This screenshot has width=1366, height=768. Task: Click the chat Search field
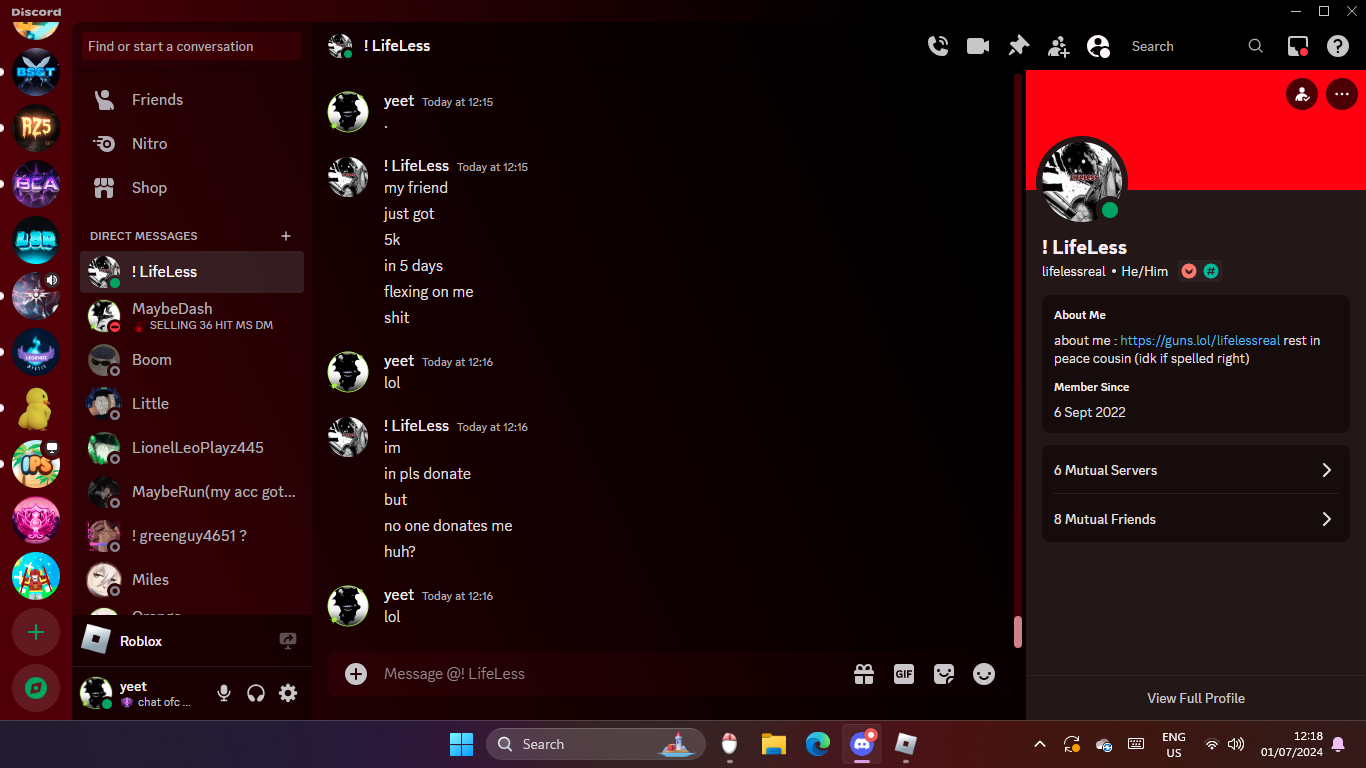click(x=1198, y=46)
